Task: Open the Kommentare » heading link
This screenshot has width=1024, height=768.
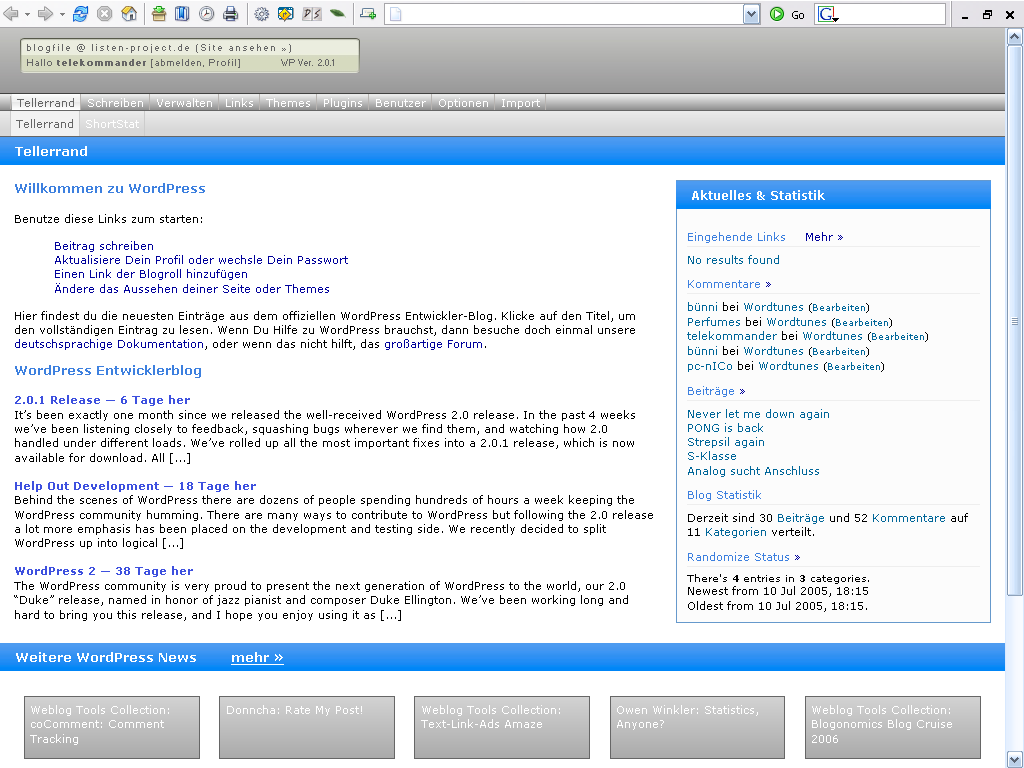Action: click(729, 283)
